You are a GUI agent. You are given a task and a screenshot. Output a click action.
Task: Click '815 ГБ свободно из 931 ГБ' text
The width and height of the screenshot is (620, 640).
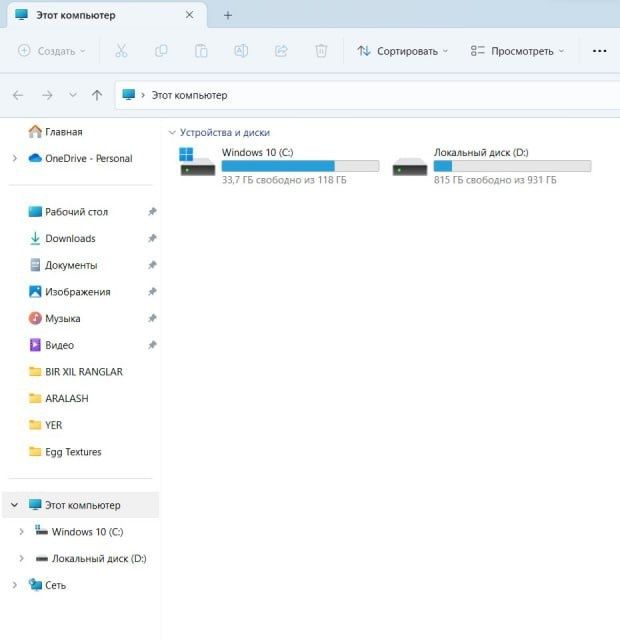click(x=495, y=180)
